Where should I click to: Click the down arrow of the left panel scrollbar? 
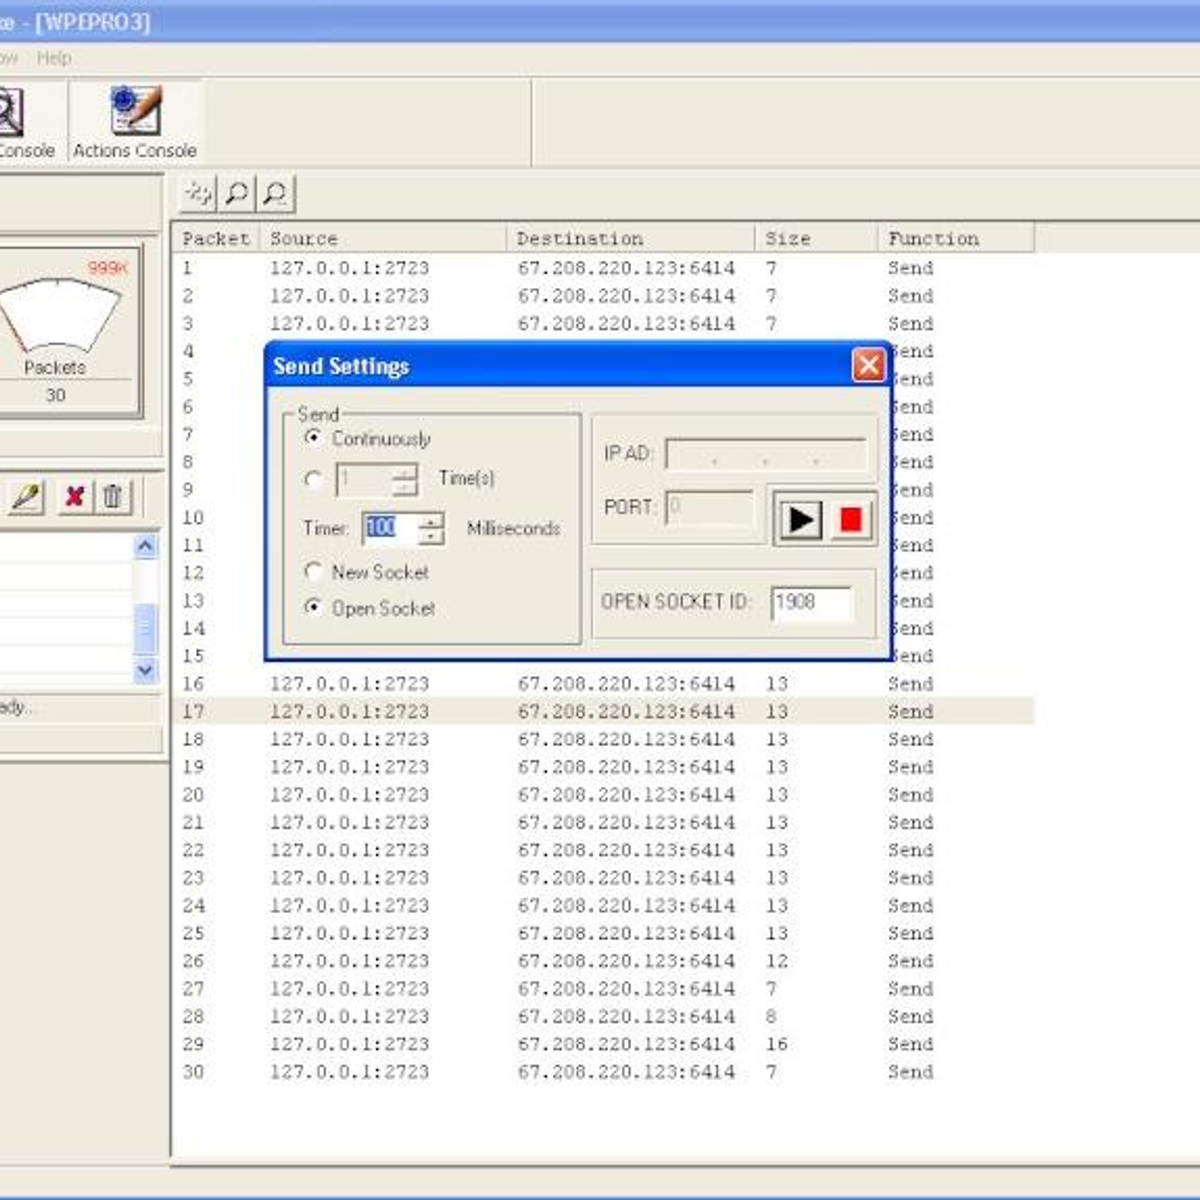pos(146,670)
